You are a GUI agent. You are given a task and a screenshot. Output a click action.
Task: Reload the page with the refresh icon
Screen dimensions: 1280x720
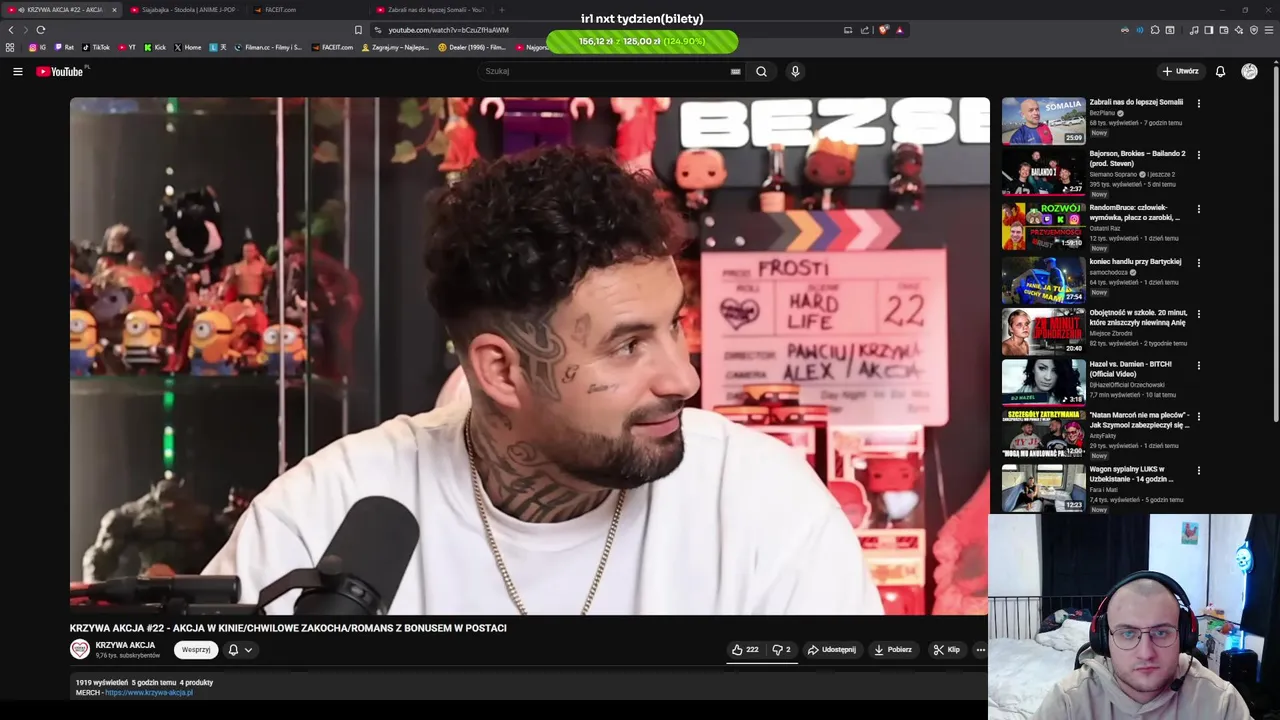[x=40, y=30]
